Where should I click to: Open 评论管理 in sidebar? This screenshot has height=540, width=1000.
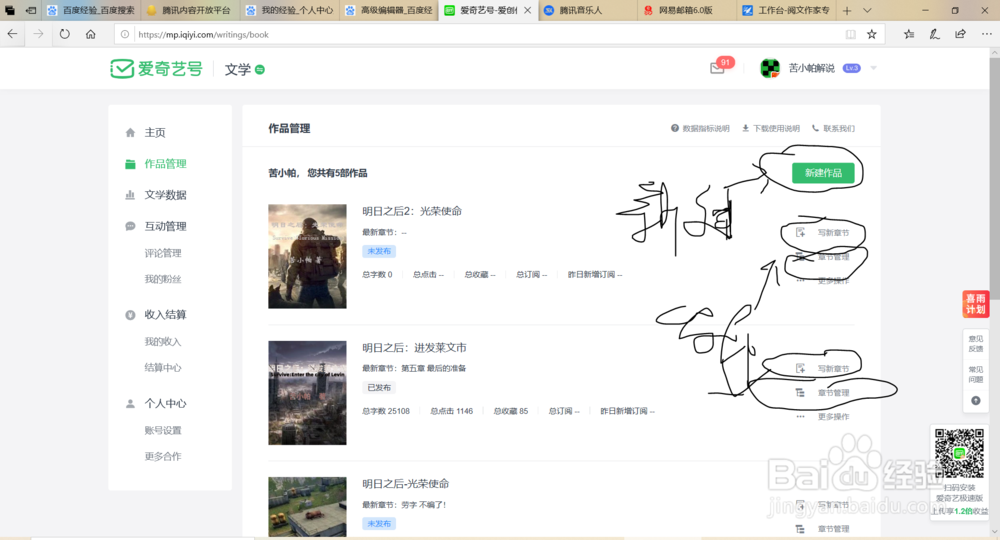tap(163, 253)
